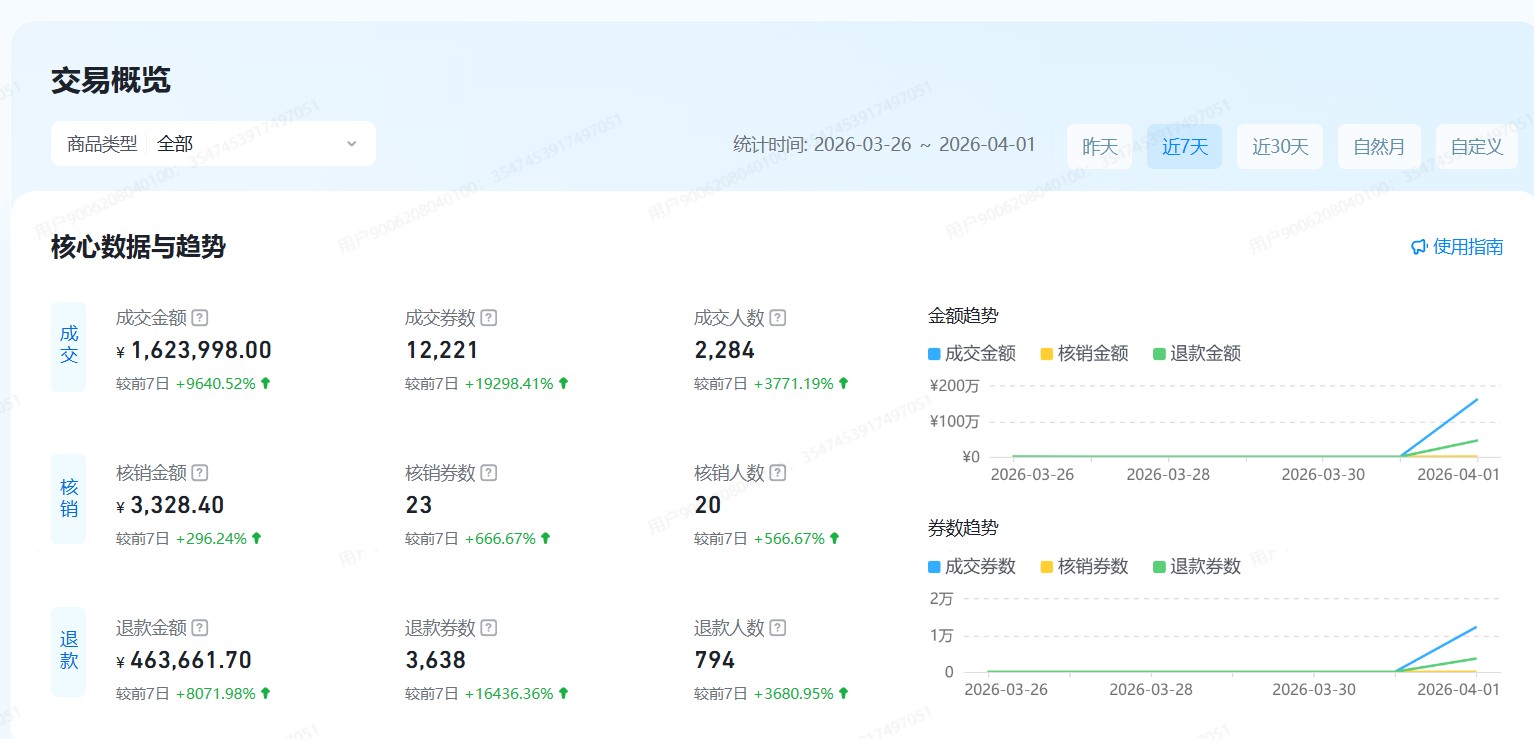
Task: Expand the 商品类型 dropdown via its chevron
Action: pos(352,144)
